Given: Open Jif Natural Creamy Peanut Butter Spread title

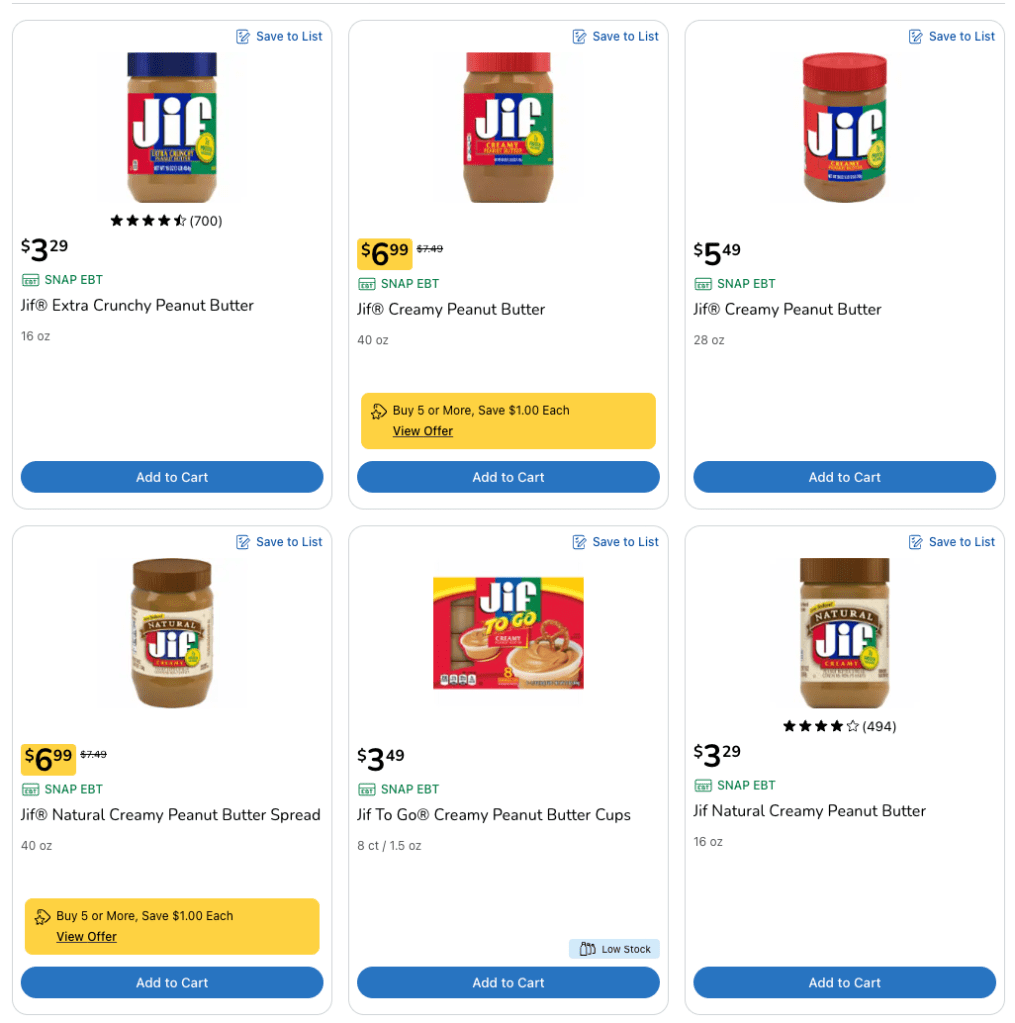Looking at the screenshot, I should [171, 815].
